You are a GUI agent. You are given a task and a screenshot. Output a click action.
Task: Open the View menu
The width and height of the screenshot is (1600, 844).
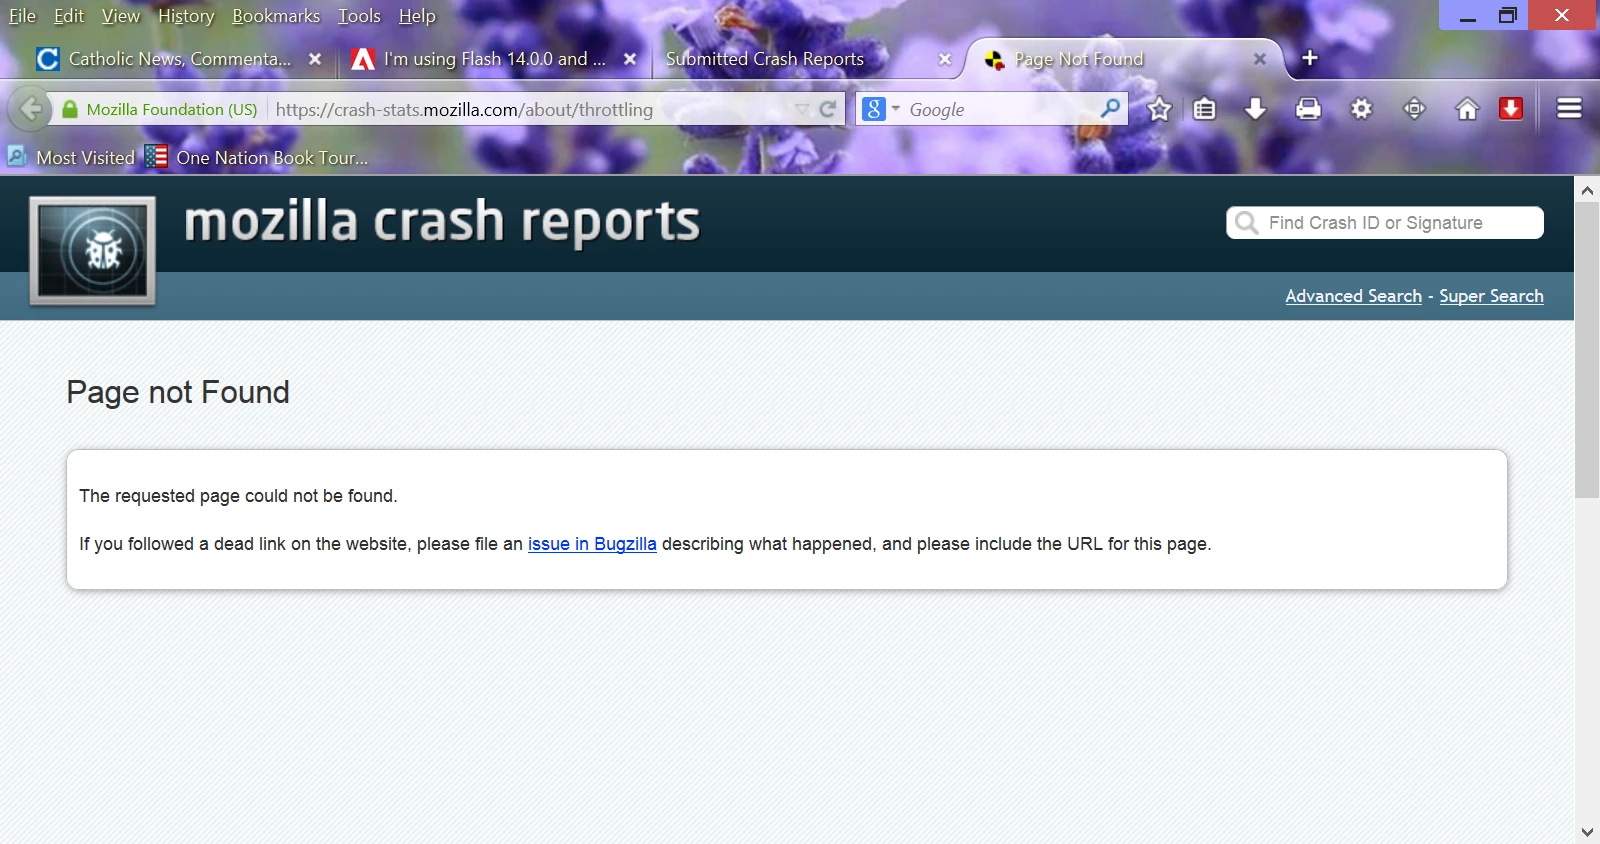(120, 16)
